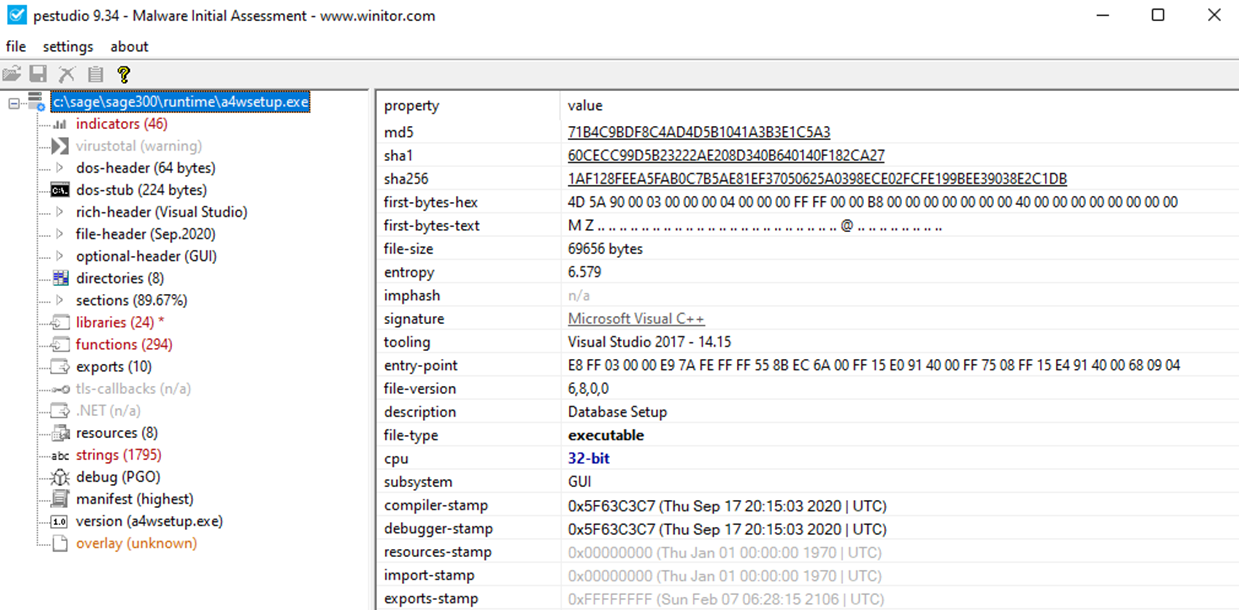This screenshot has width=1239, height=610.
Task: Expand the dos-header (64 bytes) node
Action: pos(59,168)
